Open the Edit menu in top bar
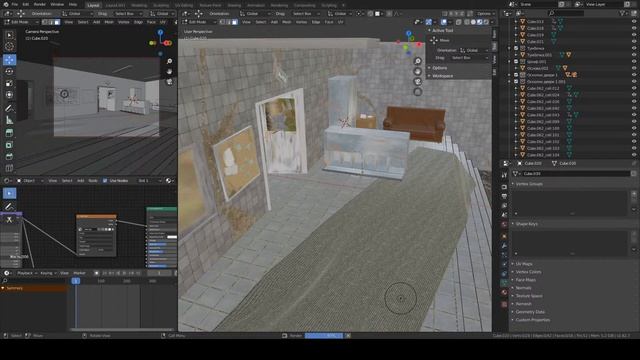Image resolution: width=640 pixels, height=360 pixels. click(x=26, y=4)
